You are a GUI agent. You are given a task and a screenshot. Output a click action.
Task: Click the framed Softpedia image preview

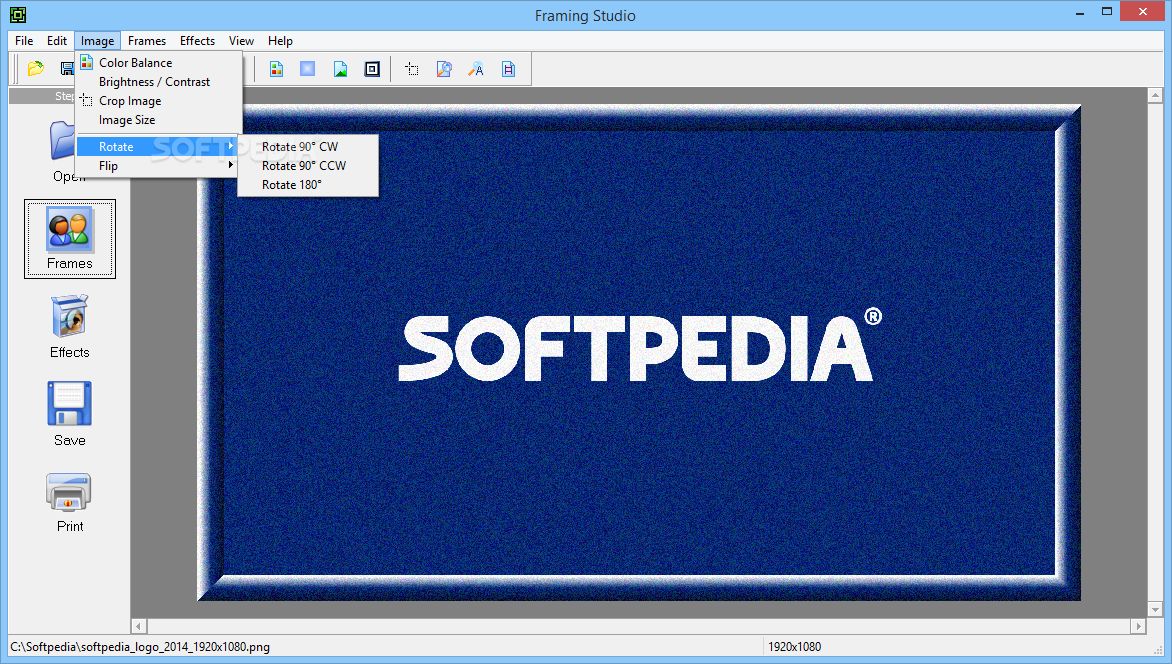[x=639, y=352]
